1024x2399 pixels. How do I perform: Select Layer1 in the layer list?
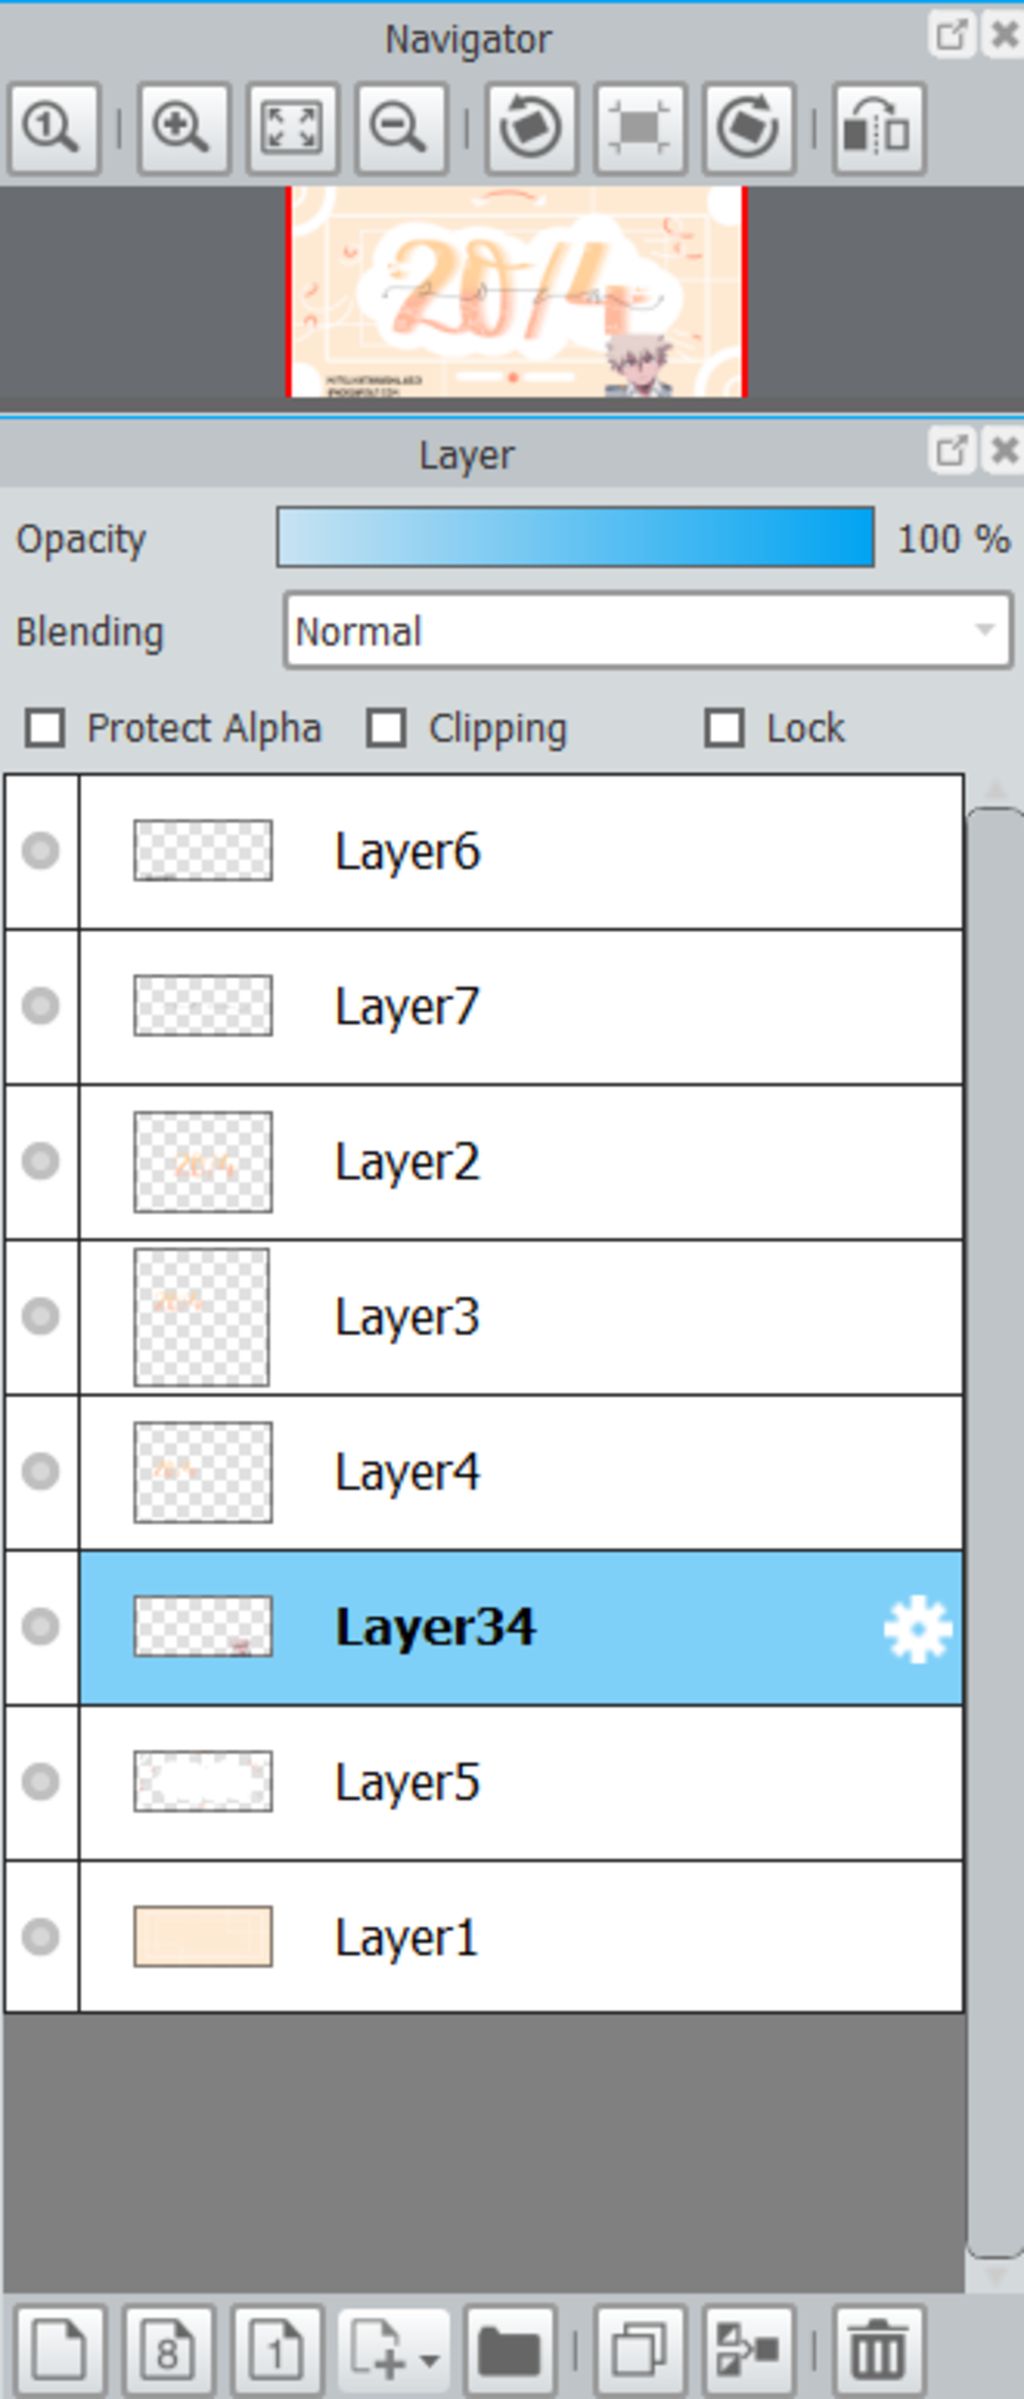tap(520, 1938)
